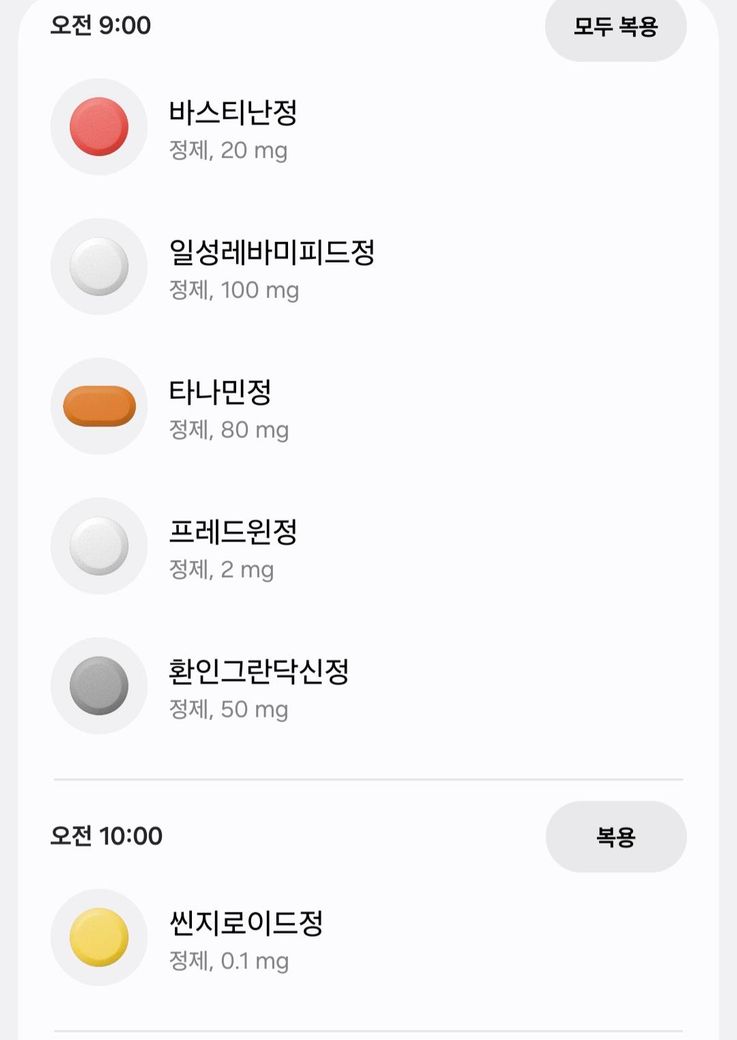Tap the white 일성레바미피드정 pill icon
The image size is (737, 1040).
point(99,267)
